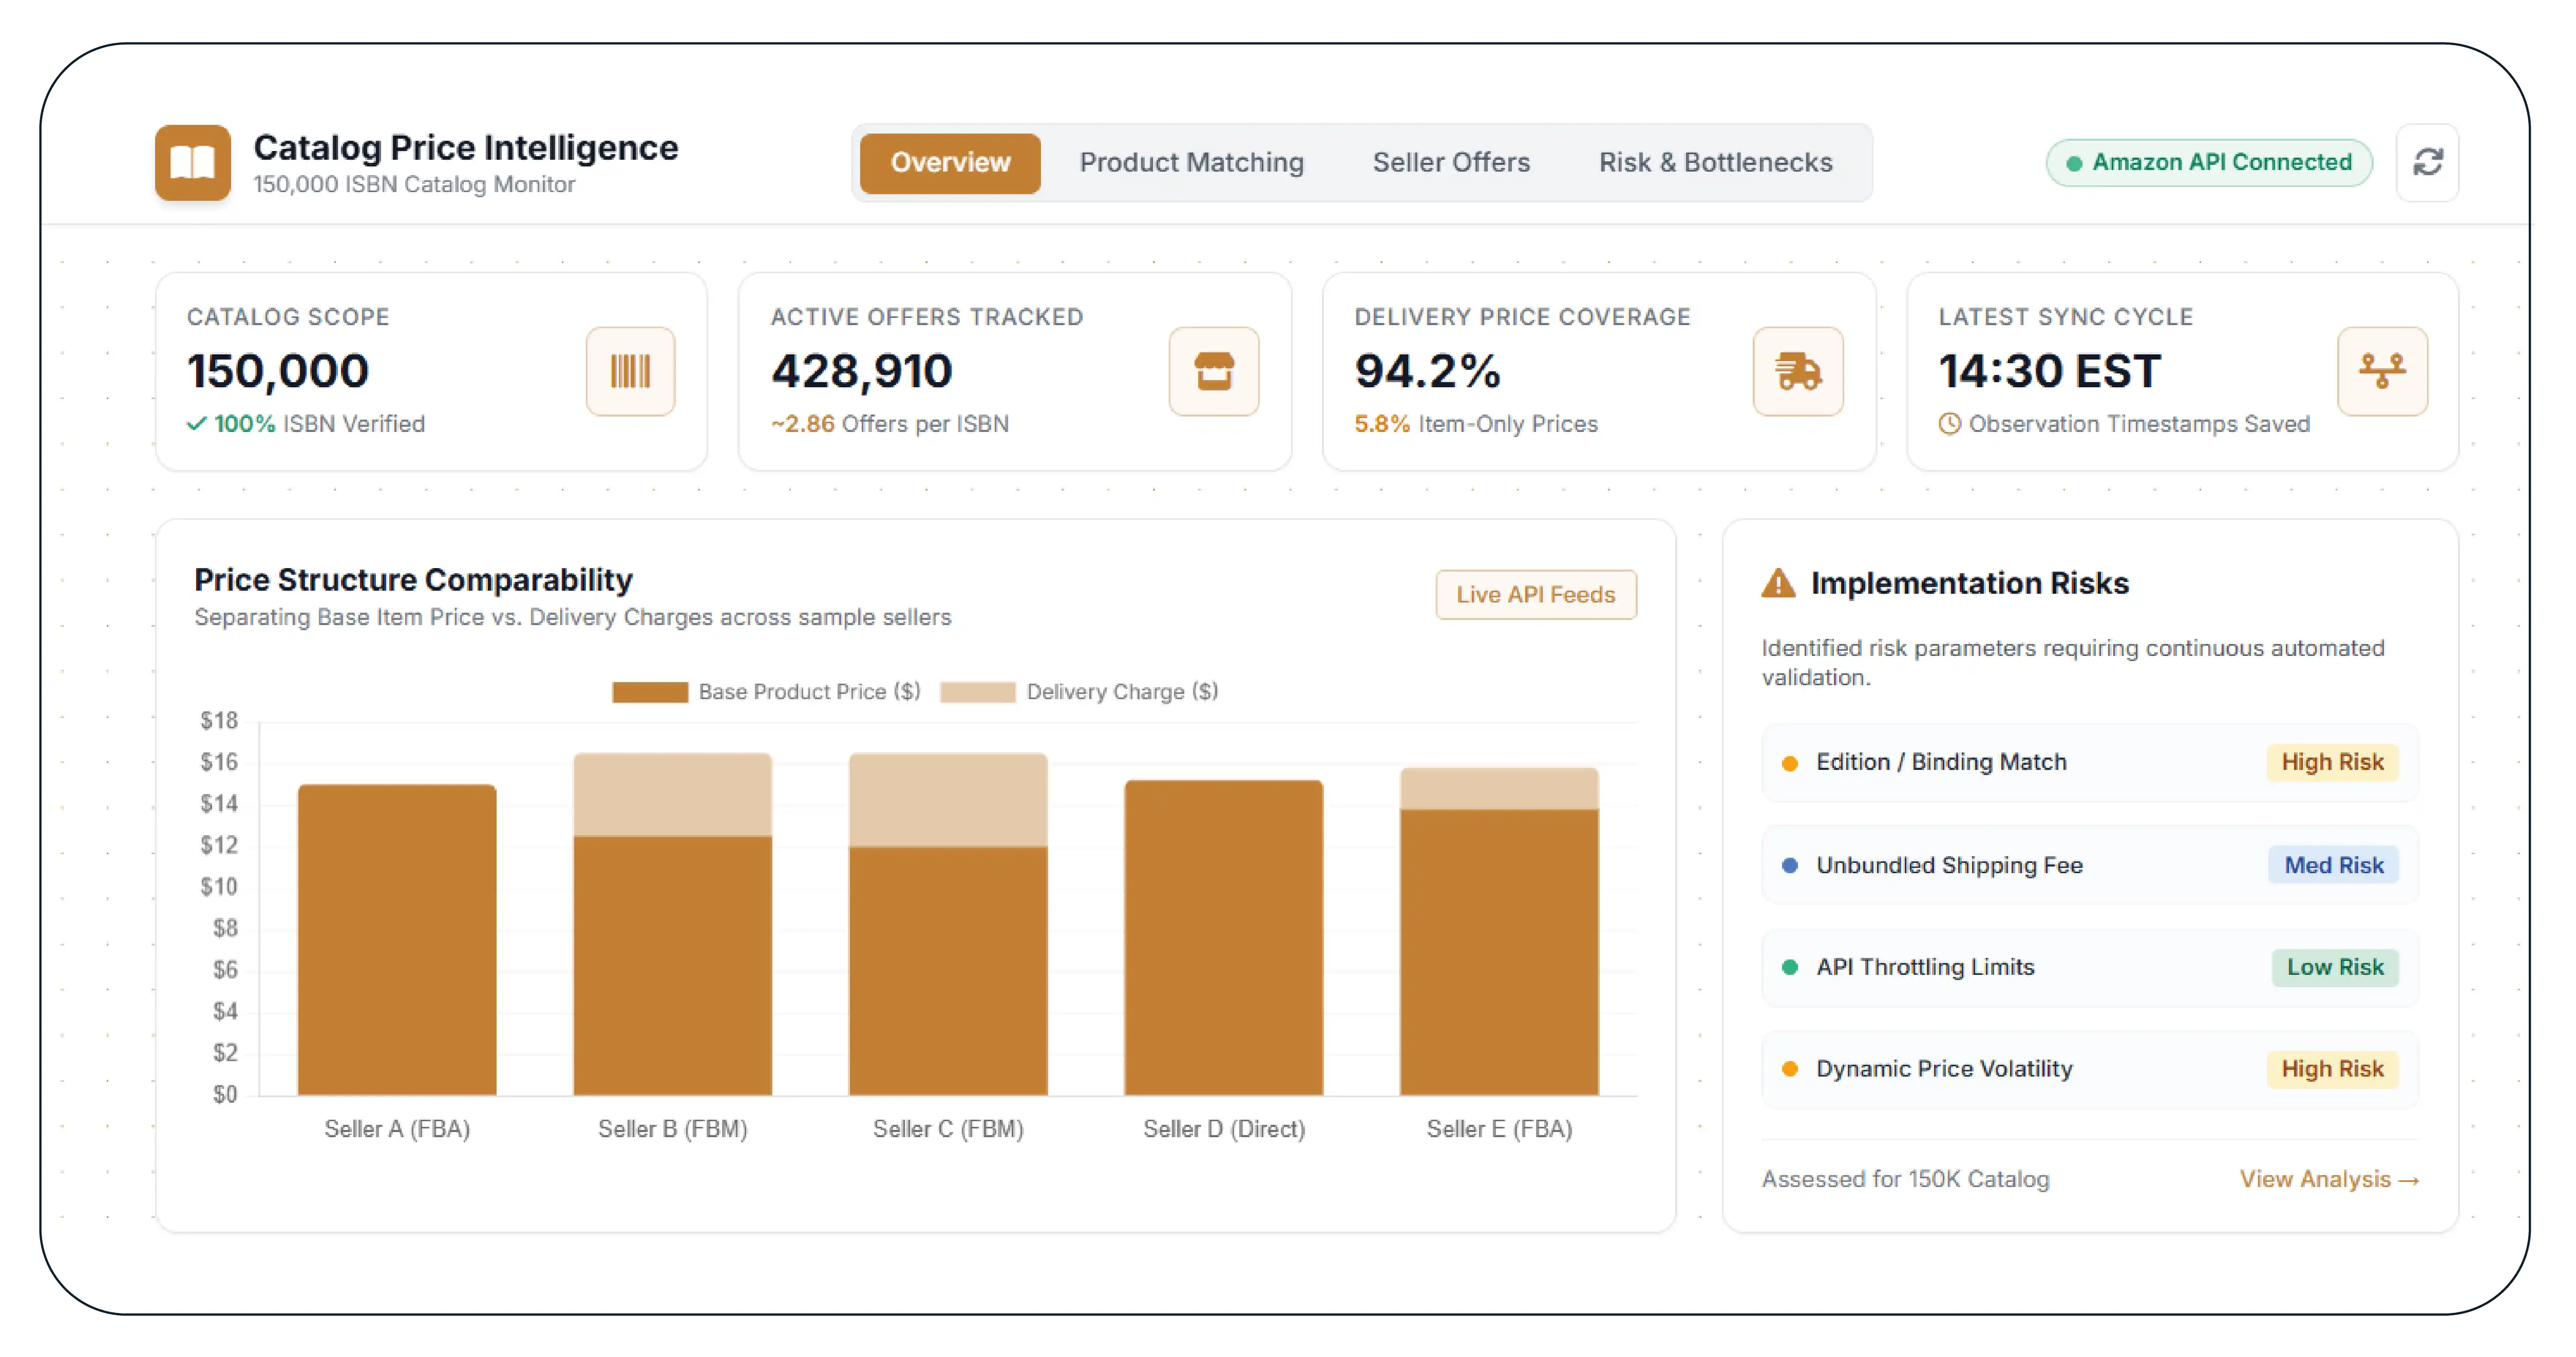Viewport: 2576px width, 1357px height.
Task: Click the 428,910 active offers value
Action: click(861, 371)
